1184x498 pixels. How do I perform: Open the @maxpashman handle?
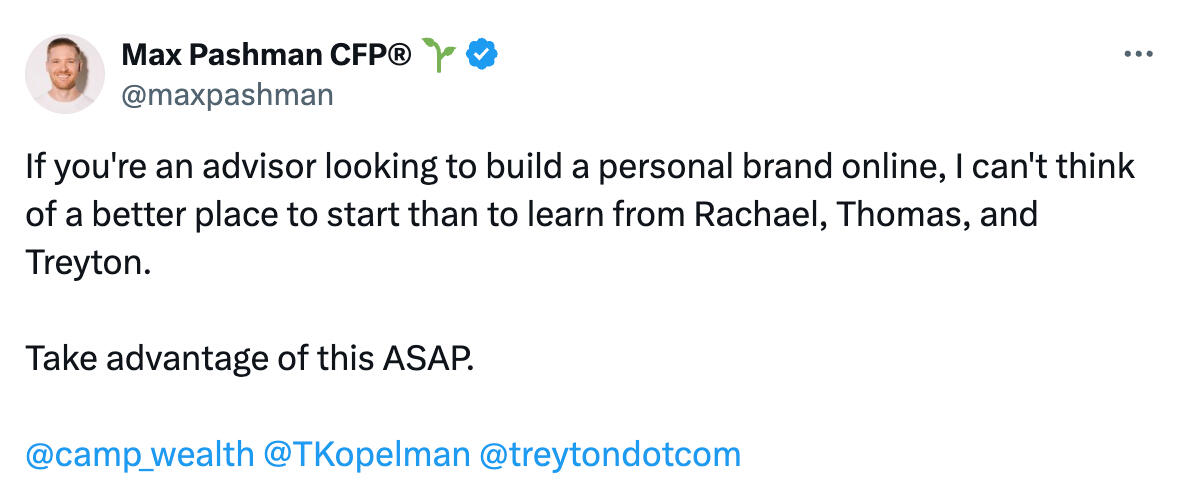pyautogui.click(x=227, y=95)
